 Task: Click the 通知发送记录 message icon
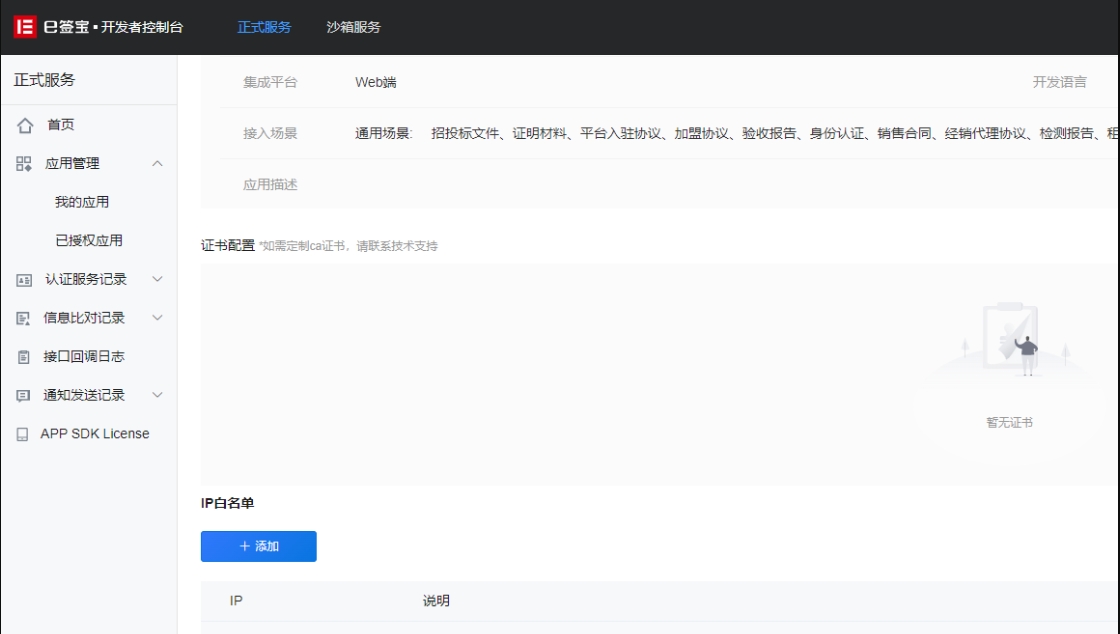pyautogui.click(x=24, y=396)
